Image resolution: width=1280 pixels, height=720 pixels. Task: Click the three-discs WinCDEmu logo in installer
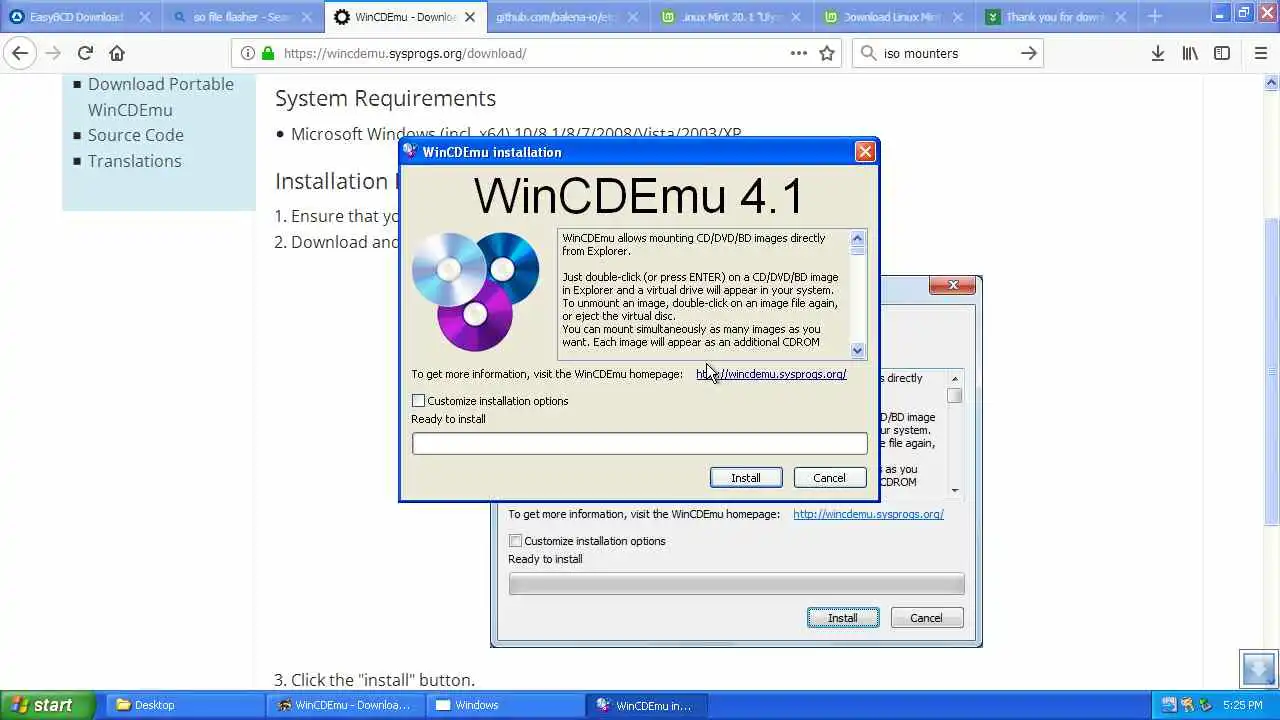tap(476, 291)
